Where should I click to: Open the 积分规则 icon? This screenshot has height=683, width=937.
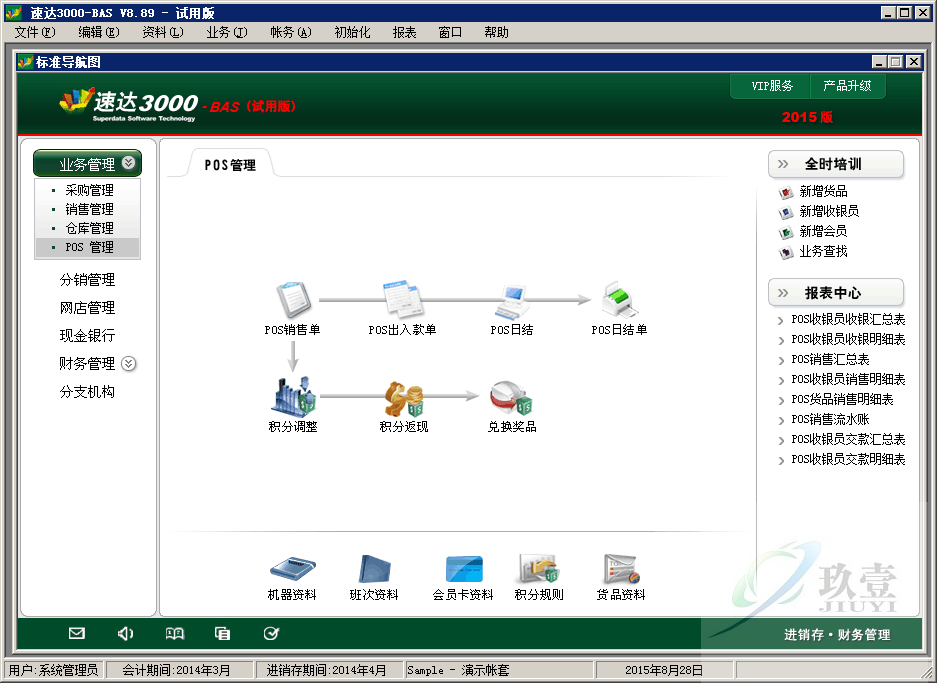[x=539, y=568]
